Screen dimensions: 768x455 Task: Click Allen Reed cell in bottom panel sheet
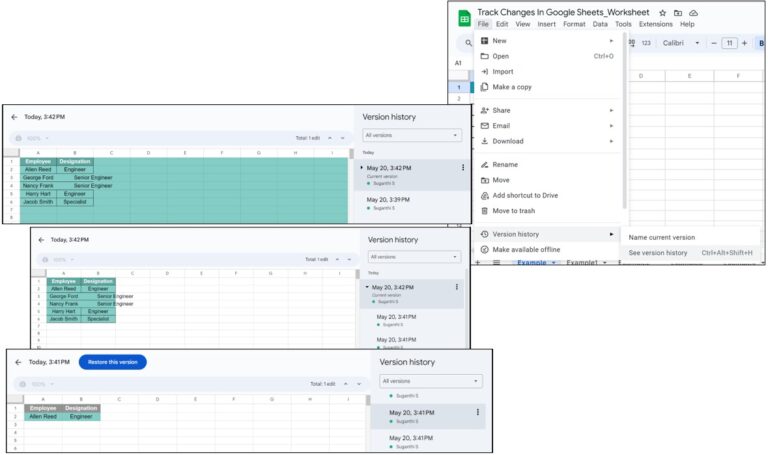(43, 416)
